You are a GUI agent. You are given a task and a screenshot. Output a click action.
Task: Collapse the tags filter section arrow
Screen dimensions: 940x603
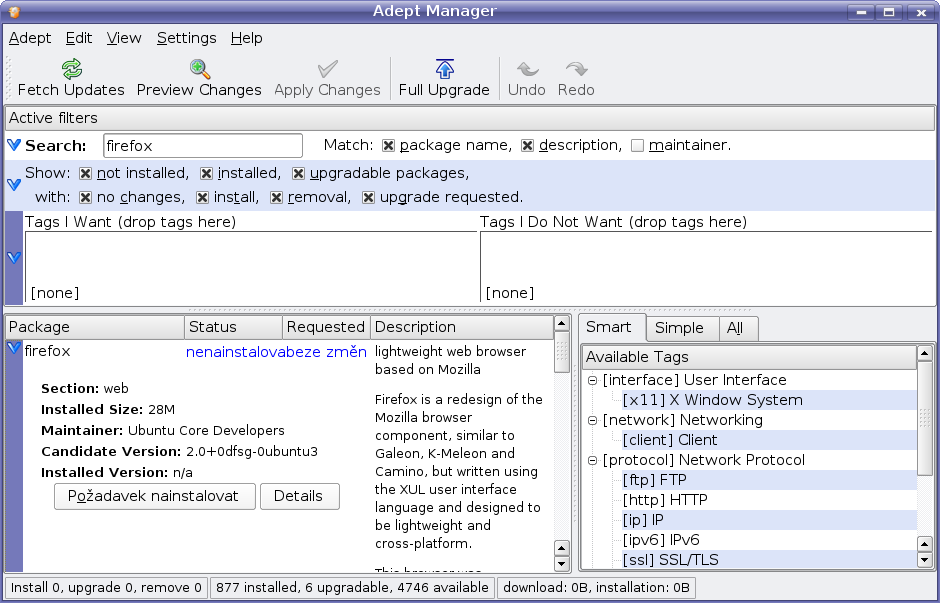(14, 258)
